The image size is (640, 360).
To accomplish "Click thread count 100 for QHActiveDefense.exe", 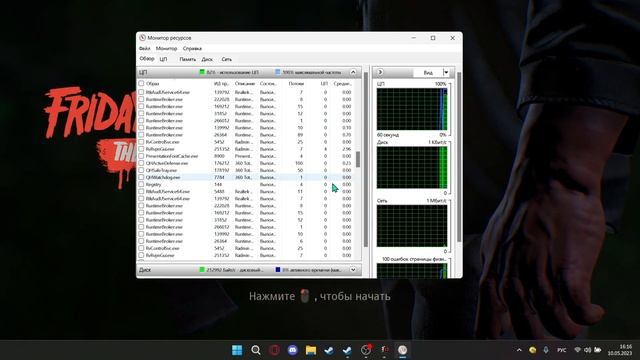I will pos(299,163).
